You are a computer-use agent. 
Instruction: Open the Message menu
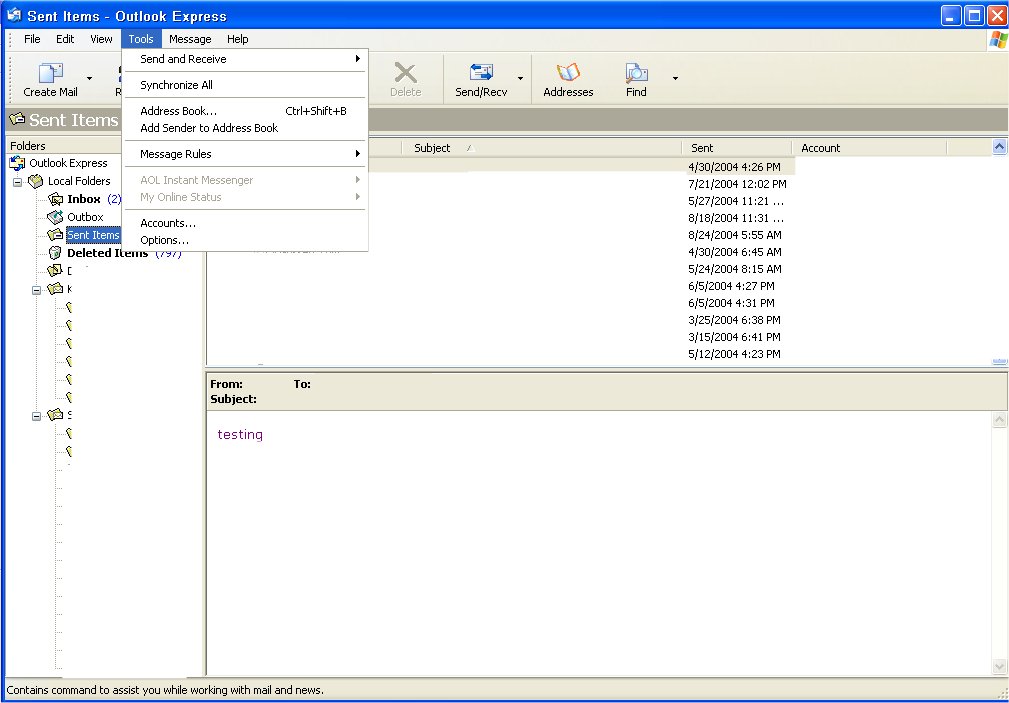coord(190,39)
